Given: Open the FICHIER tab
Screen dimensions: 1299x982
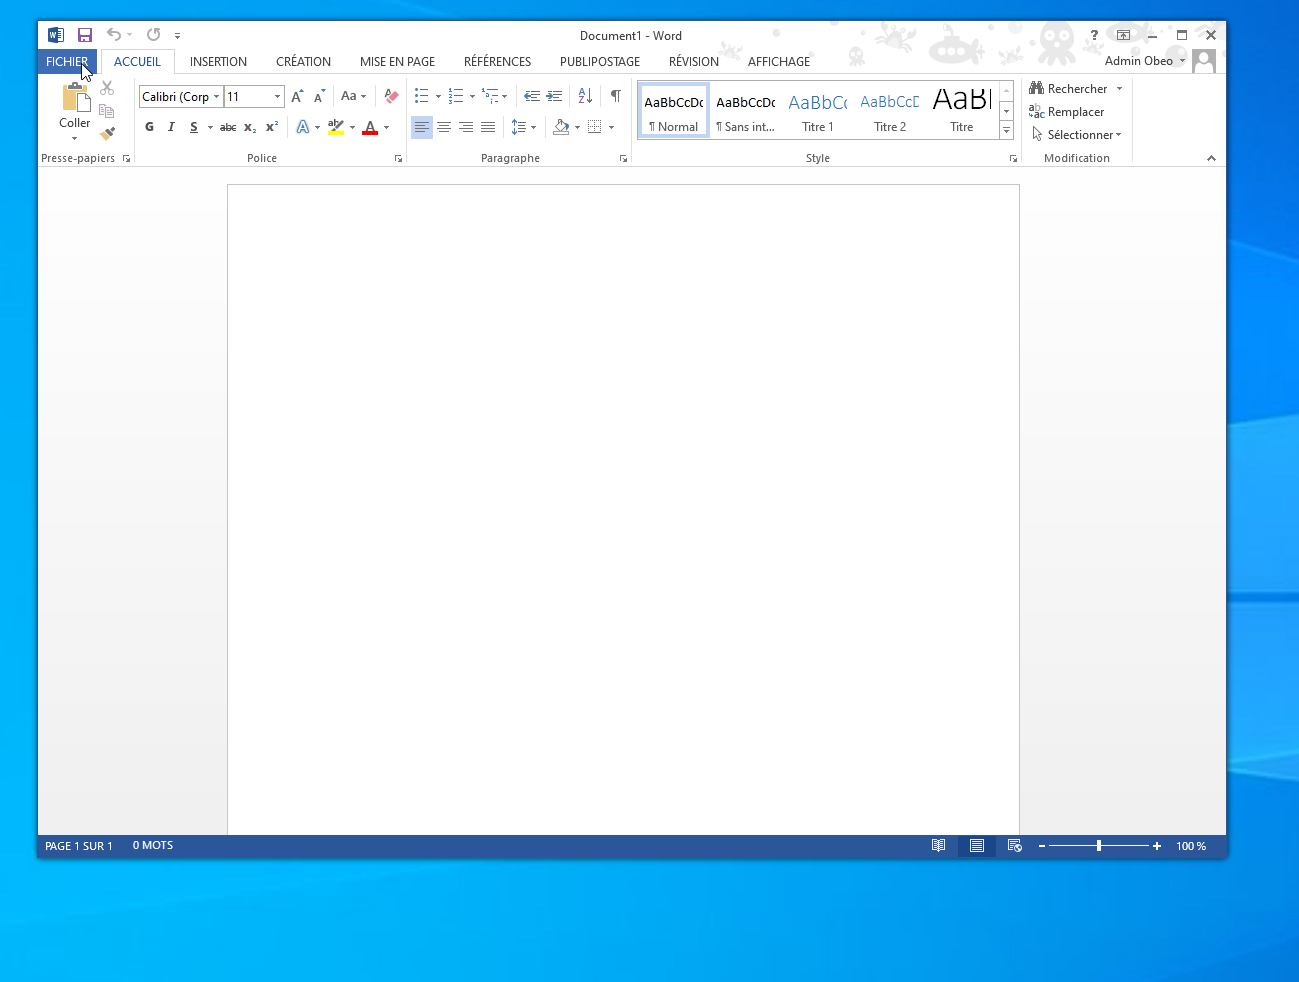Looking at the screenshot, I should (67, 61).
